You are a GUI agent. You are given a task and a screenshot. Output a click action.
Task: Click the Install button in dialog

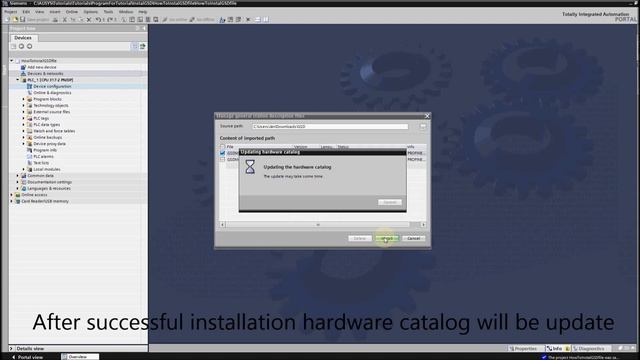387,238
